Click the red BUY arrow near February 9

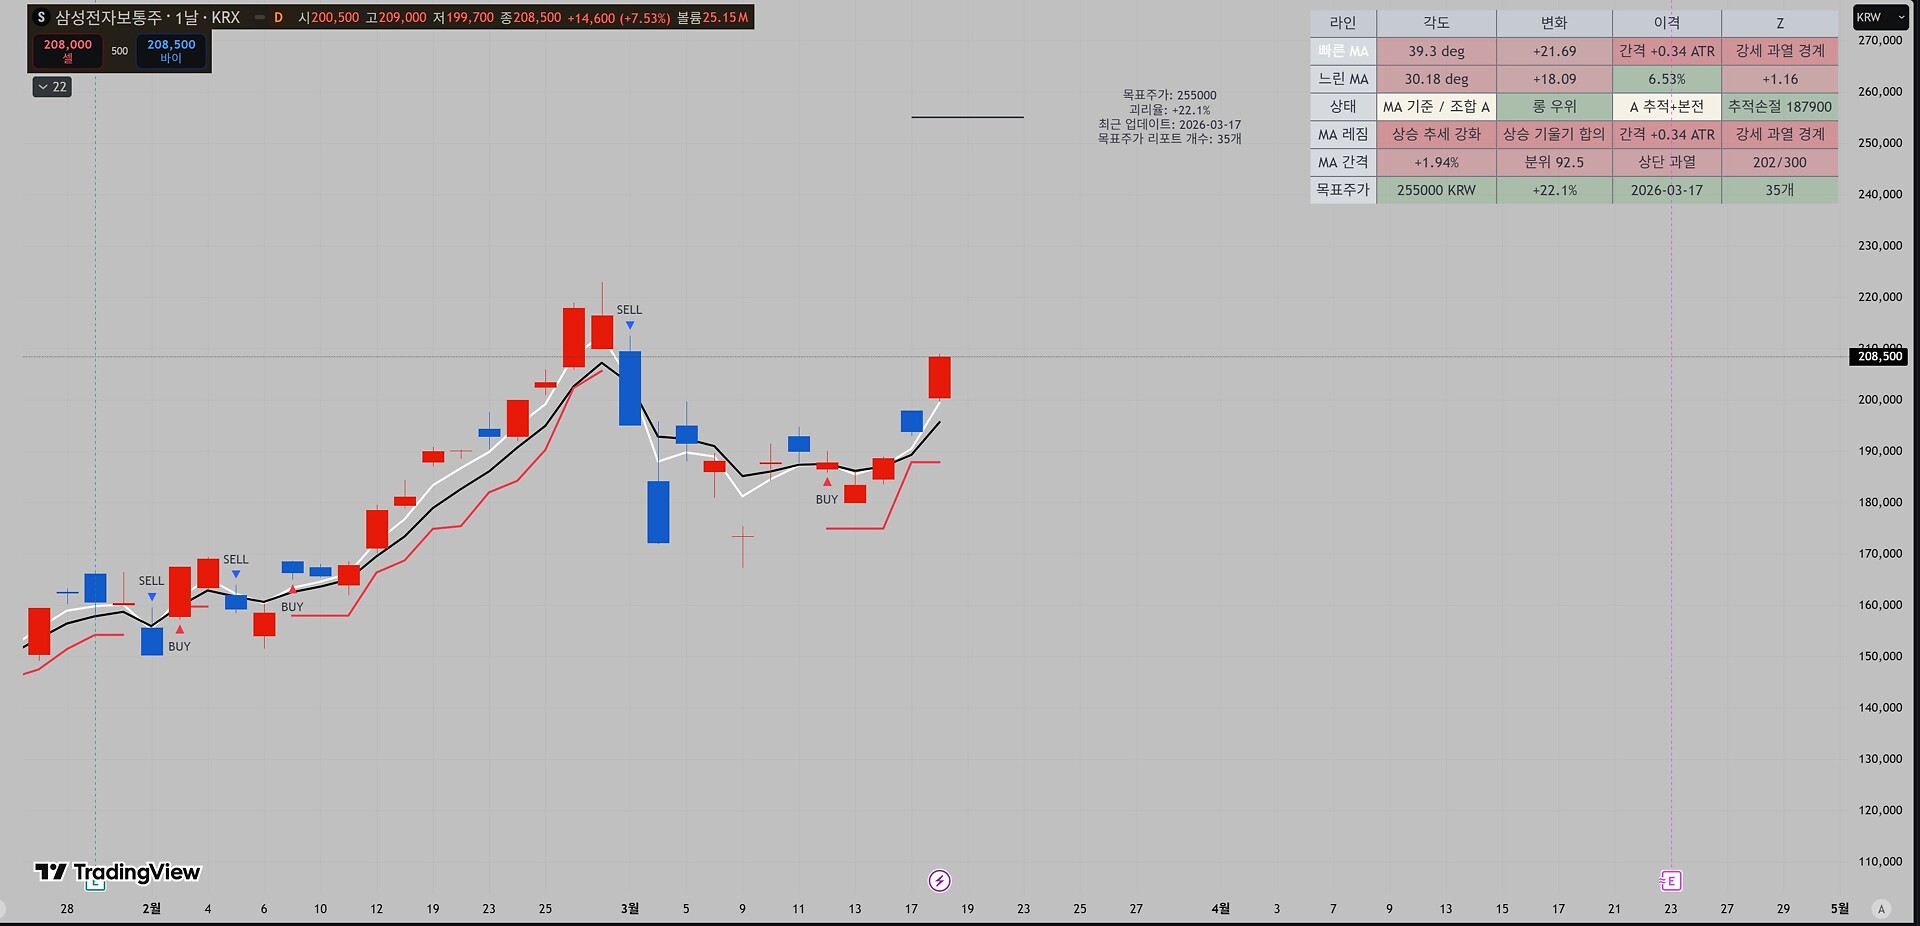[292, 590]
